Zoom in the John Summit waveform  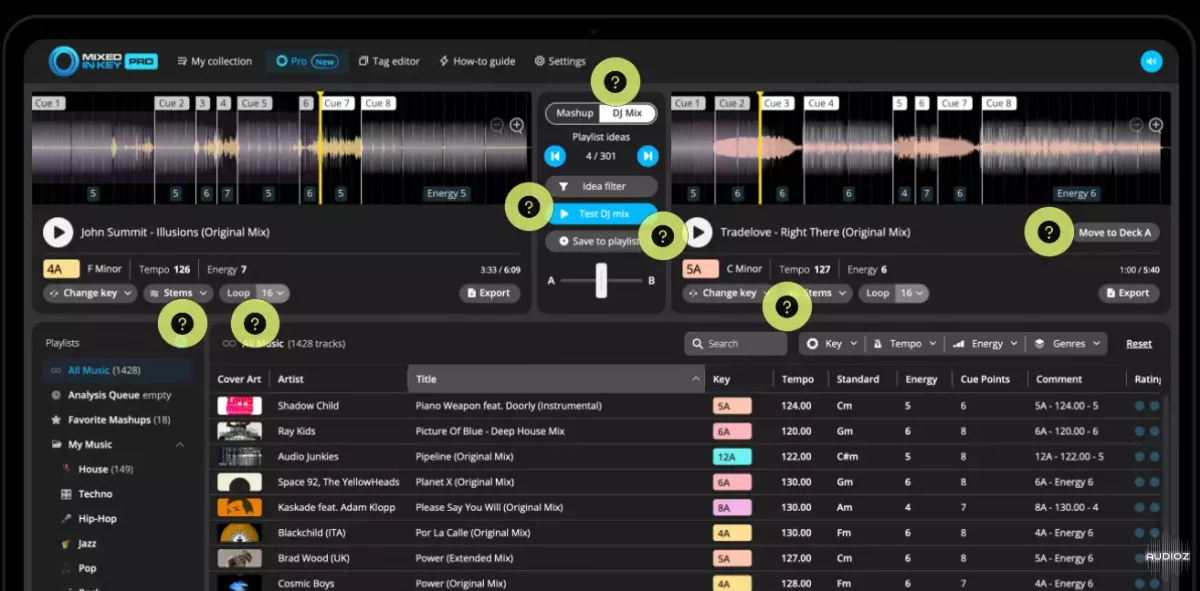click(x=517, y=125)
